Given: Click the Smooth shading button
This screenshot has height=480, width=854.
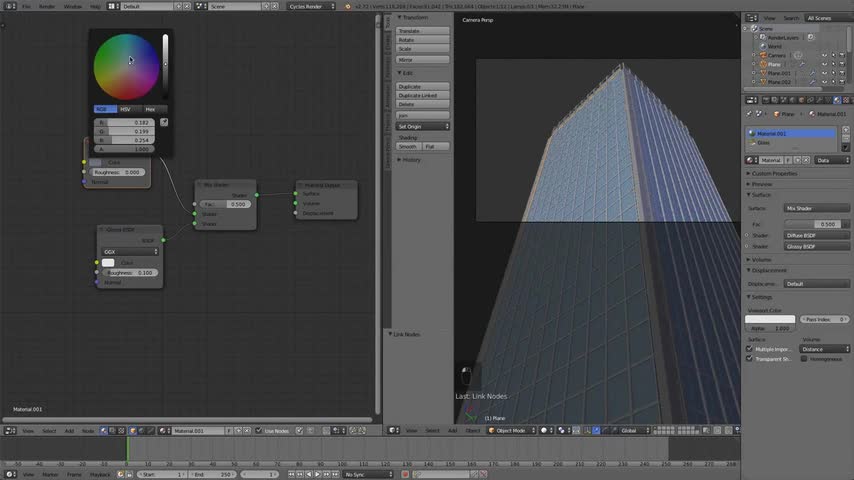Looking at the screenshot, I should coord(408,147).
